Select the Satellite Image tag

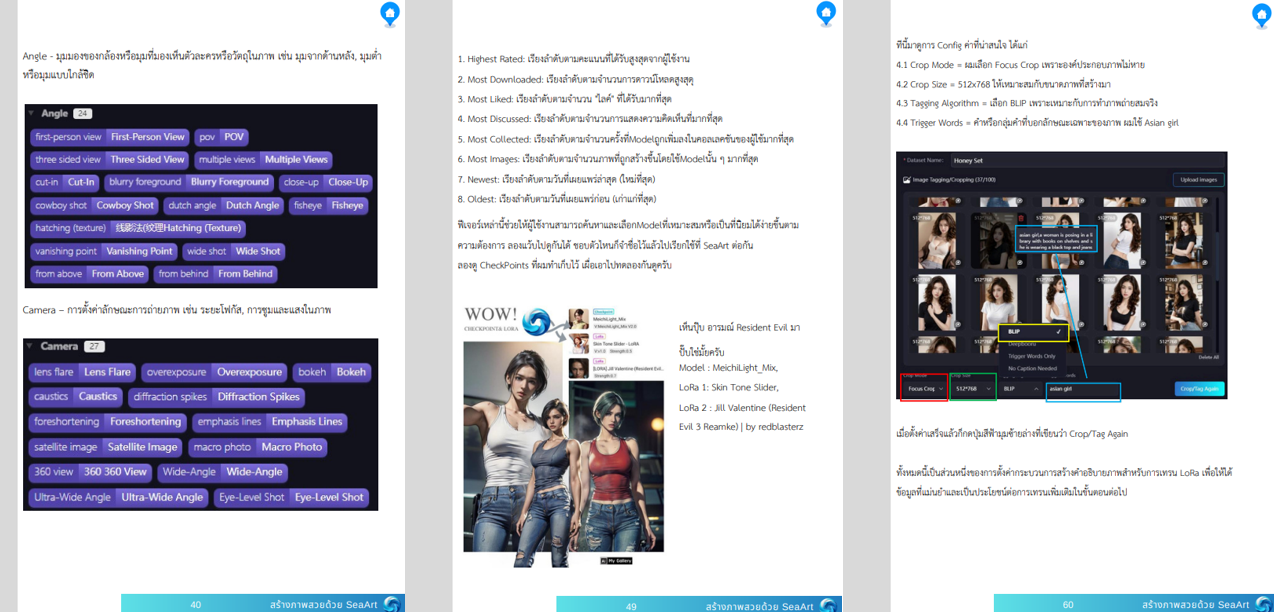click(105, 447)
